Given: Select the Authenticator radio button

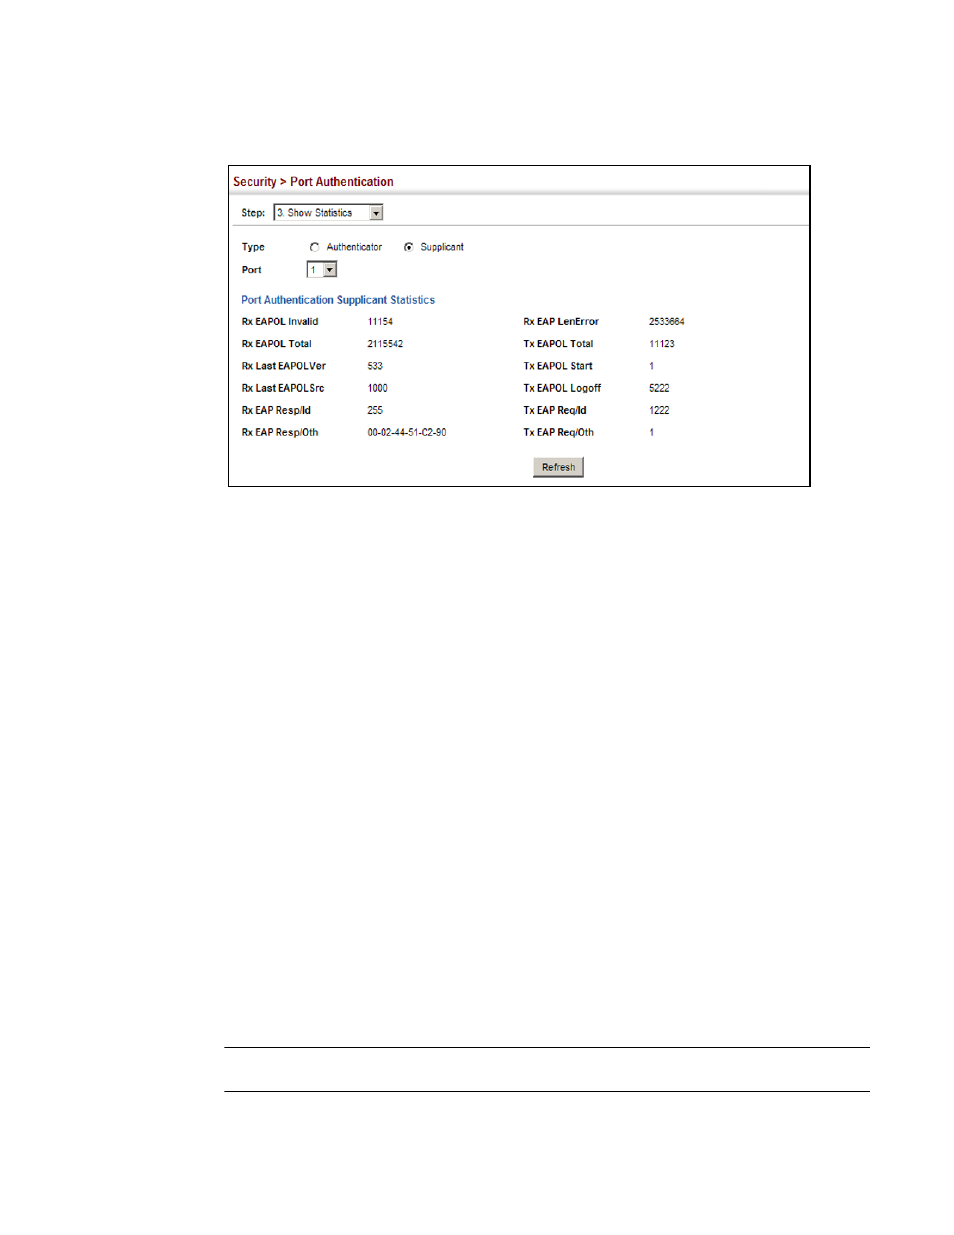Looking at the screenshot, I should 314,247.
